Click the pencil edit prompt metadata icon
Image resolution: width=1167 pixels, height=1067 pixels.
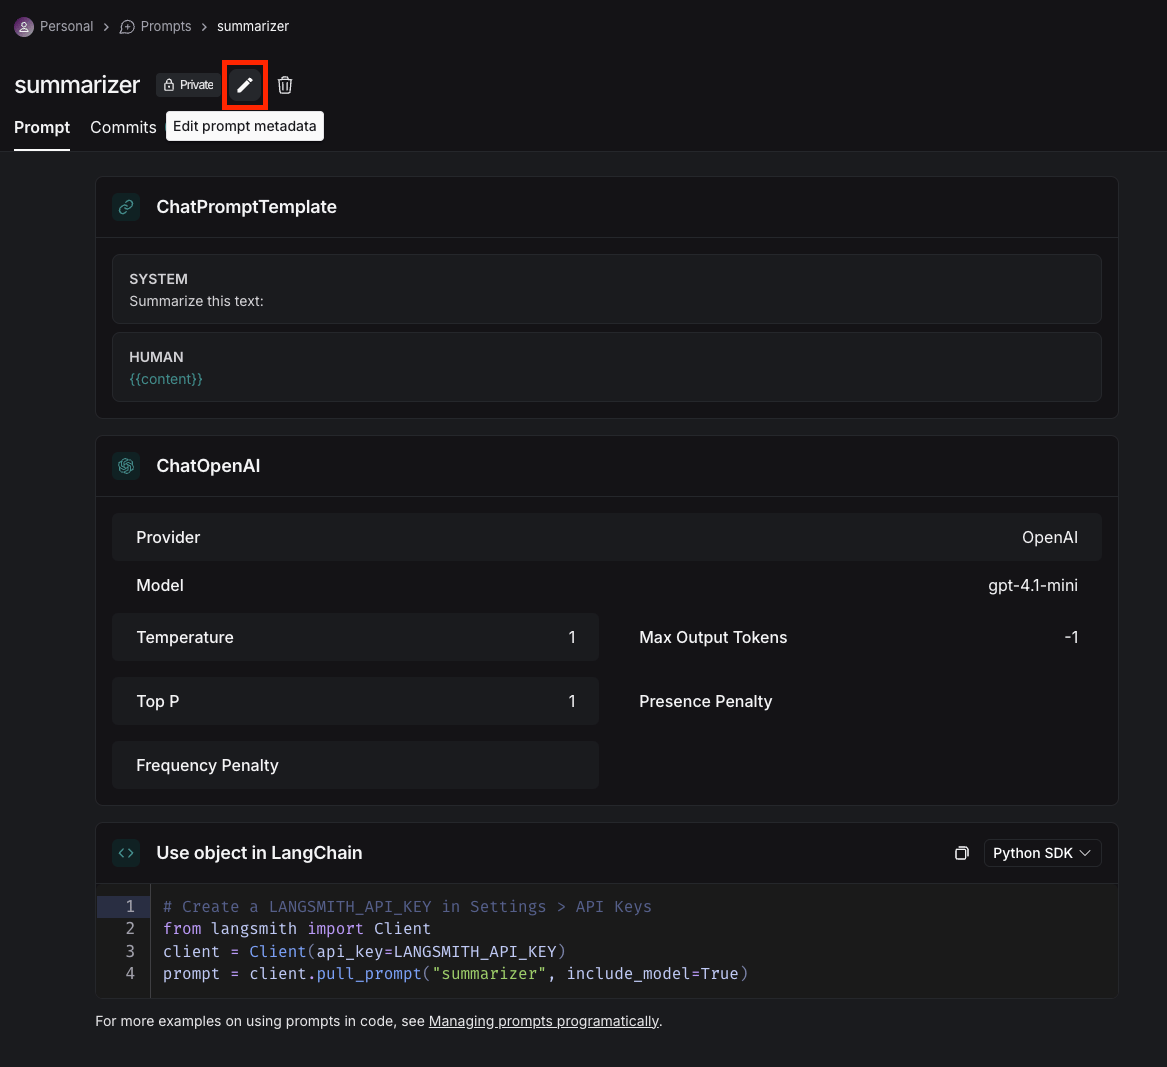click(x=245, y=85)
